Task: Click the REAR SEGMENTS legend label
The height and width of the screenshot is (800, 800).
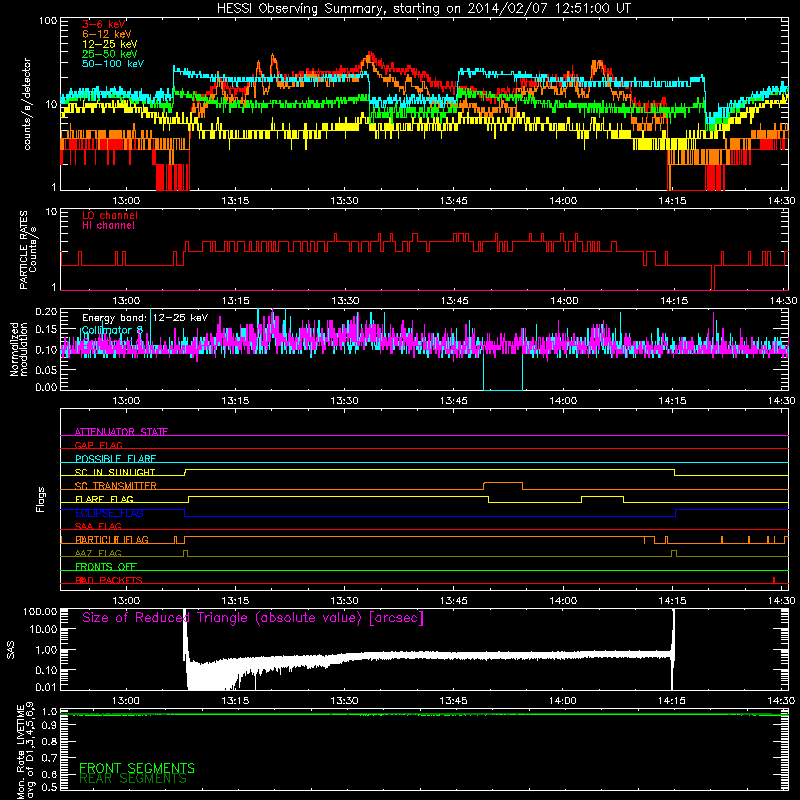Action: click(x=133, y=779)
